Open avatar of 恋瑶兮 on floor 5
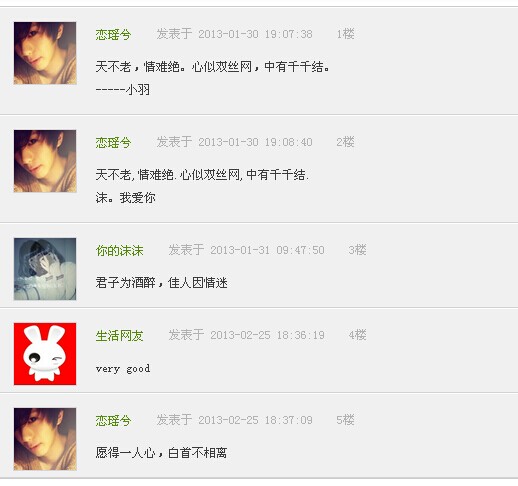518x486 pixels. pyautogui.click(x=45, y=439)
